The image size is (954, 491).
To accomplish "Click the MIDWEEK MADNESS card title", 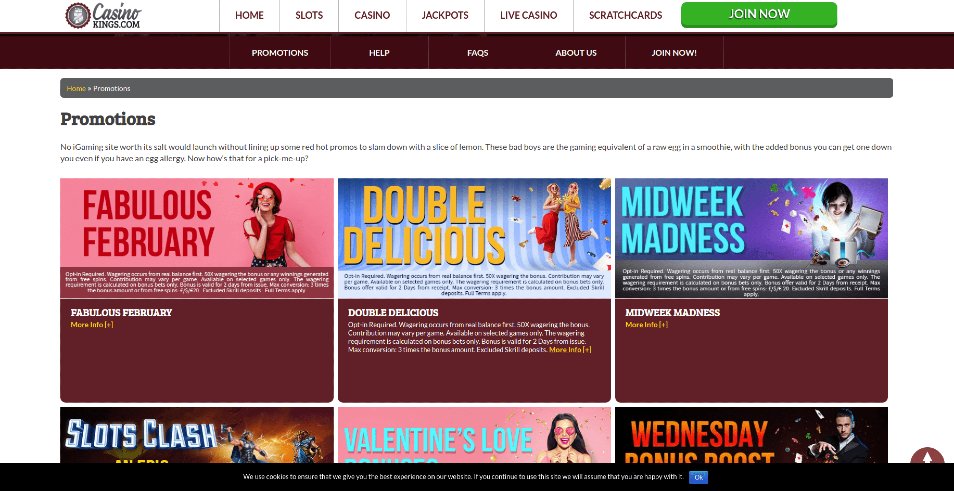I will click(672, 312).
